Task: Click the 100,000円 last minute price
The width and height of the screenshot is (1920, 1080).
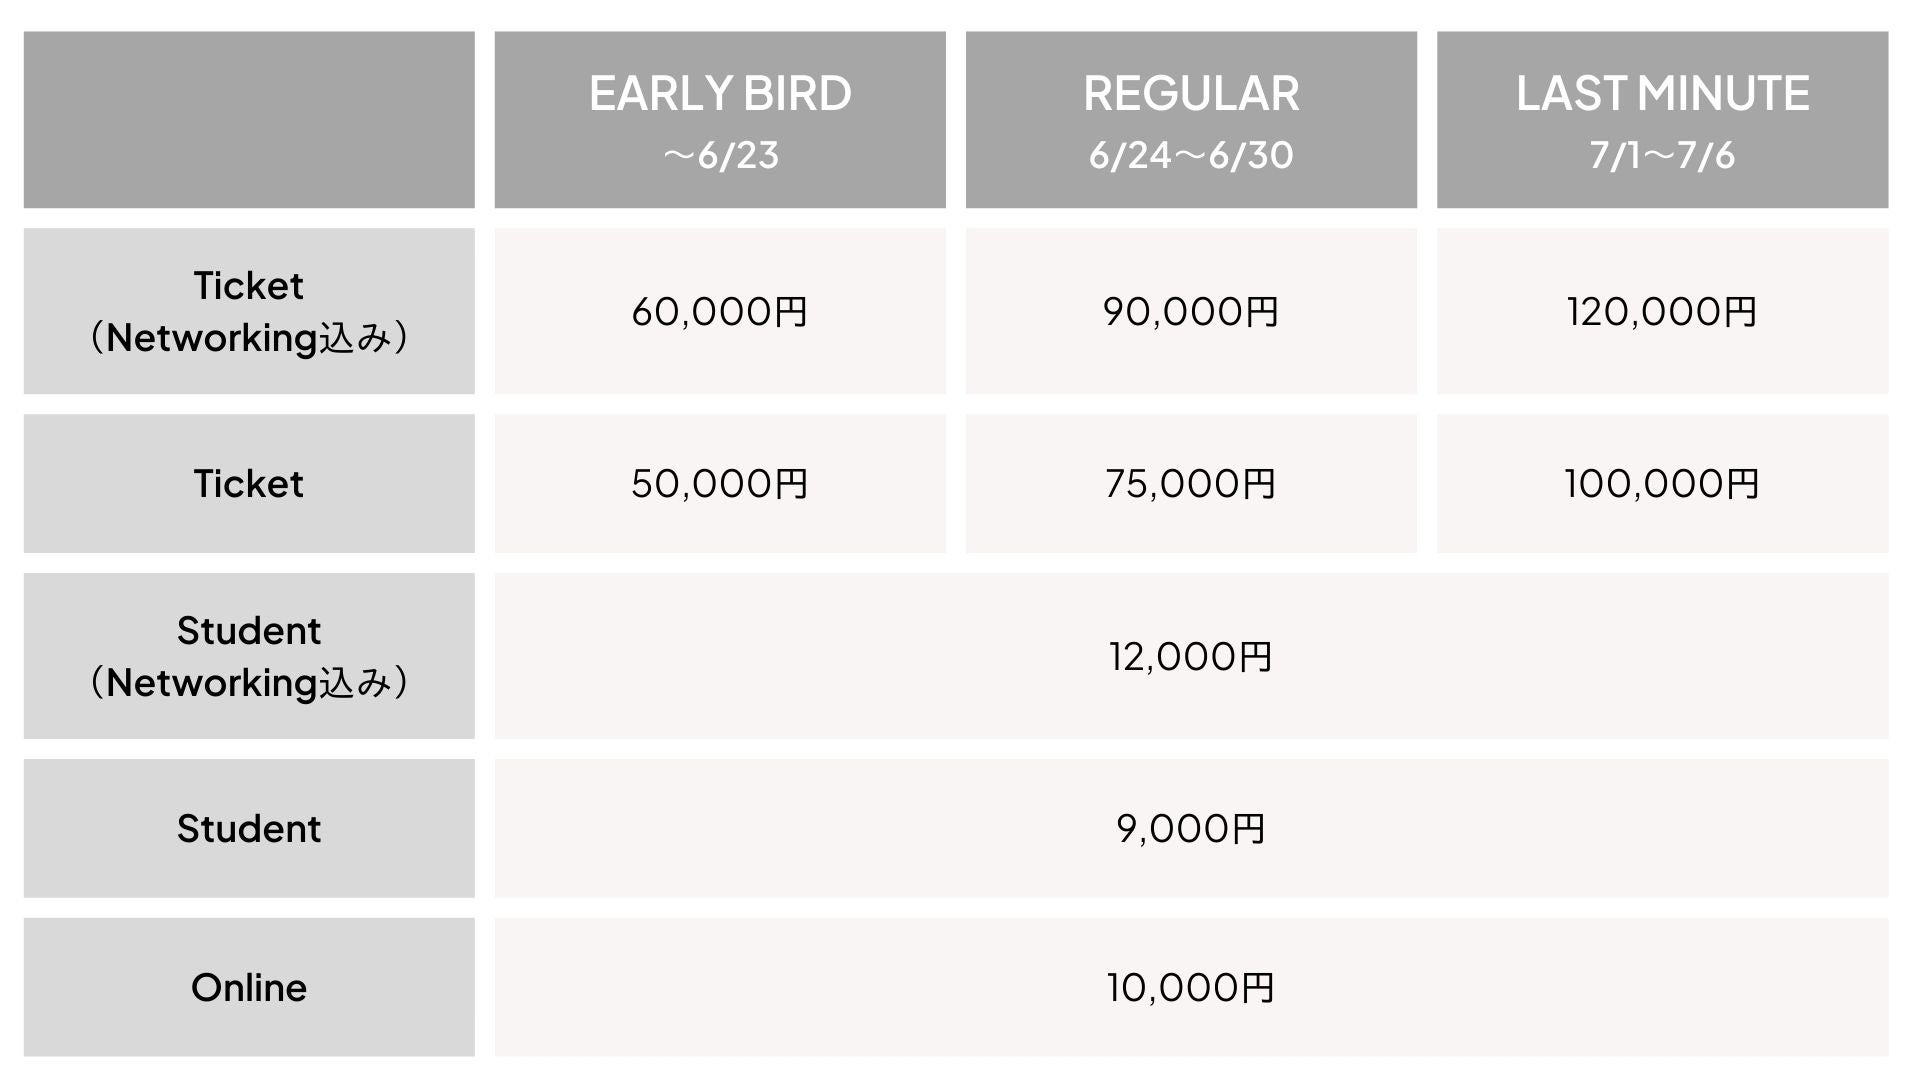Action: pyautogui.click(x=1662, y=484)
